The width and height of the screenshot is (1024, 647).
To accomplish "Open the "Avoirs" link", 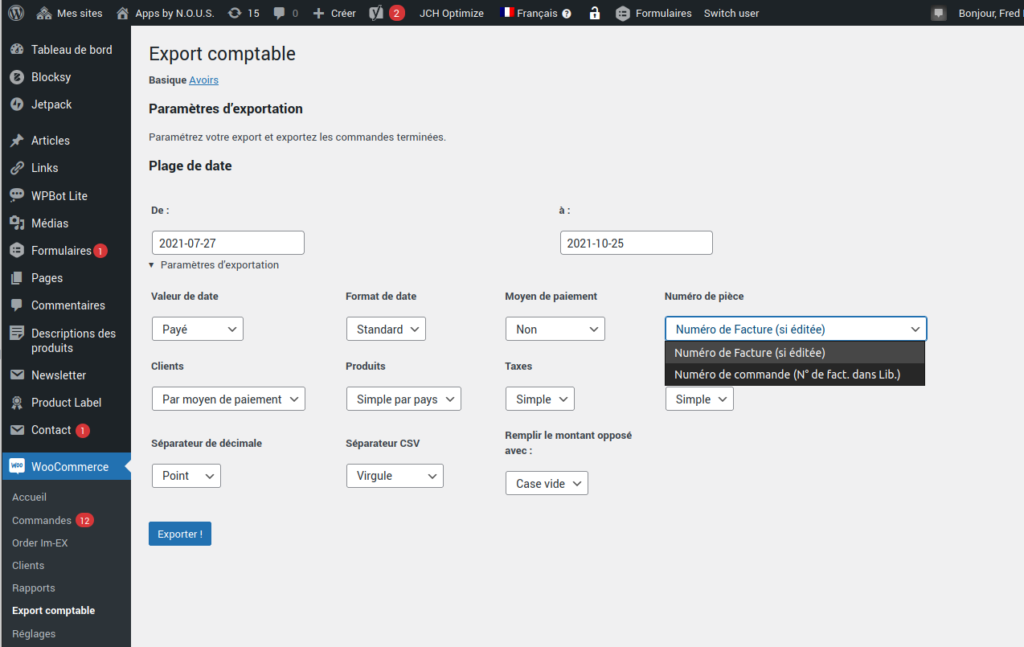I will pyautogui.click(x=203, y=79).
